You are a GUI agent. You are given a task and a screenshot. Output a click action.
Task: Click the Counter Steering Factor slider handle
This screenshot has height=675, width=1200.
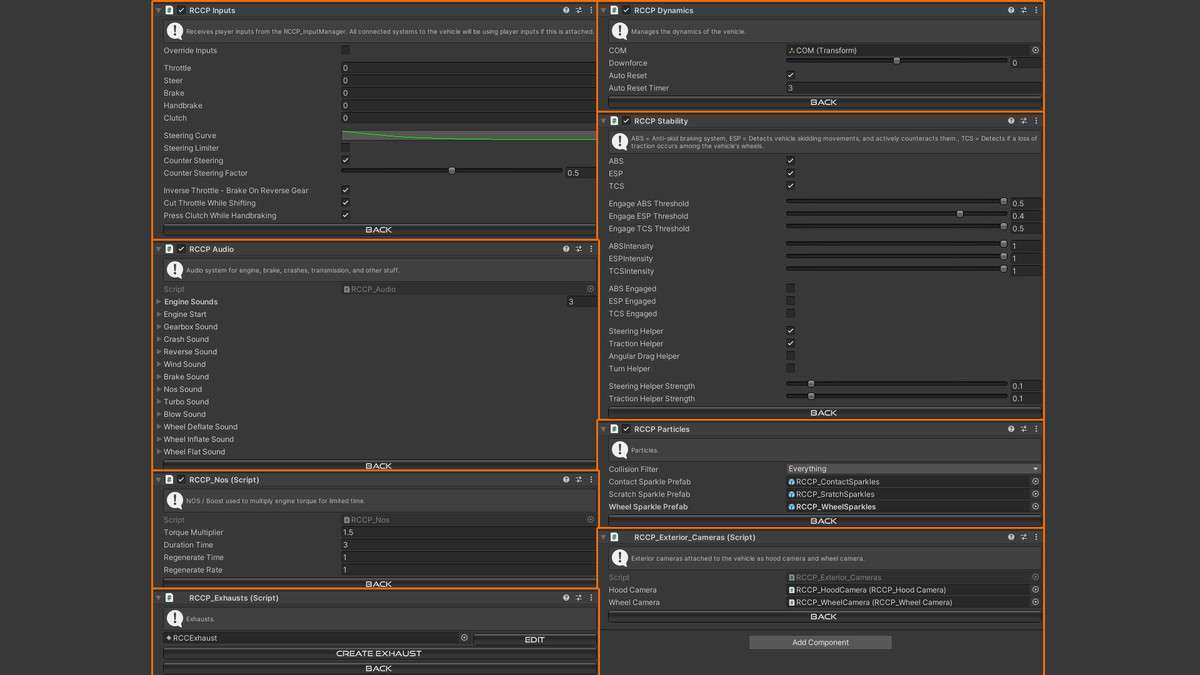pos(452,171)
